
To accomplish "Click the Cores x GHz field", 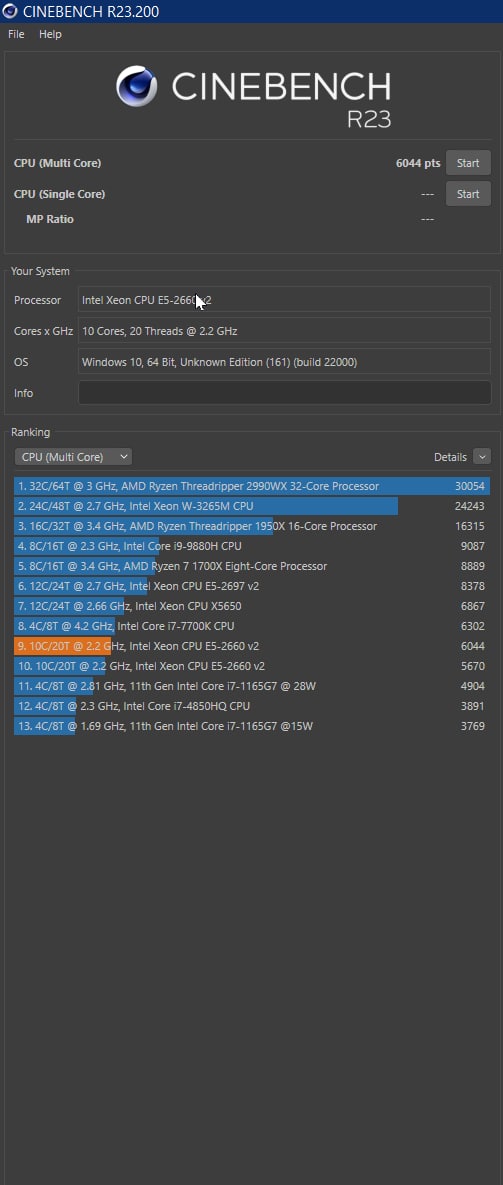I will click(284, 331).
